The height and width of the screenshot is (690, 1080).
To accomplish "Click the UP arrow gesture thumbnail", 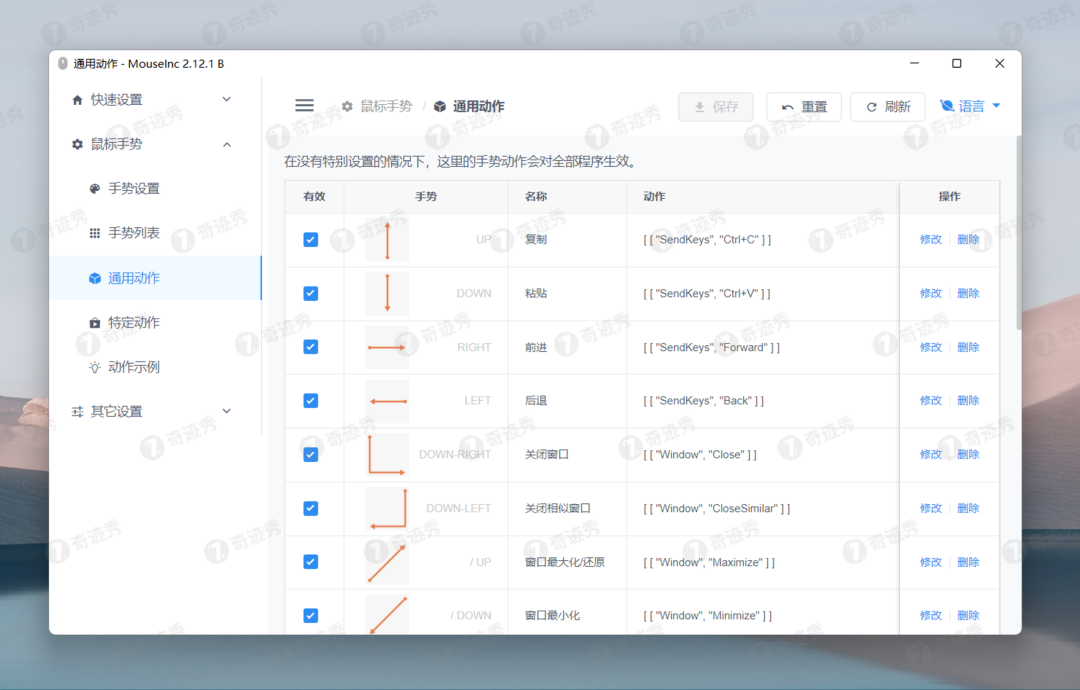I will (x=387, y=239).
